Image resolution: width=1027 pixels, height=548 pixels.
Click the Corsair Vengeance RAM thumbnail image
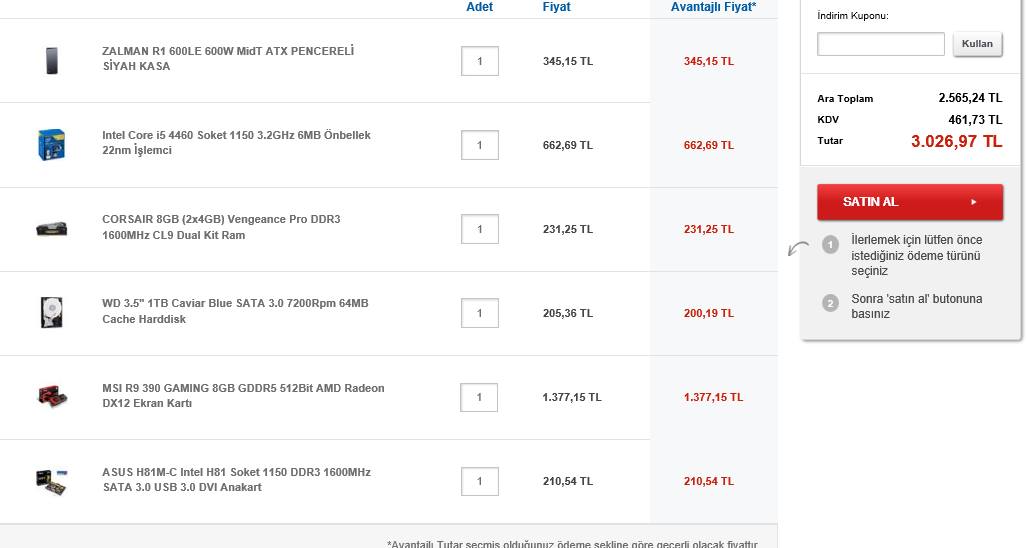pos(51,228)
